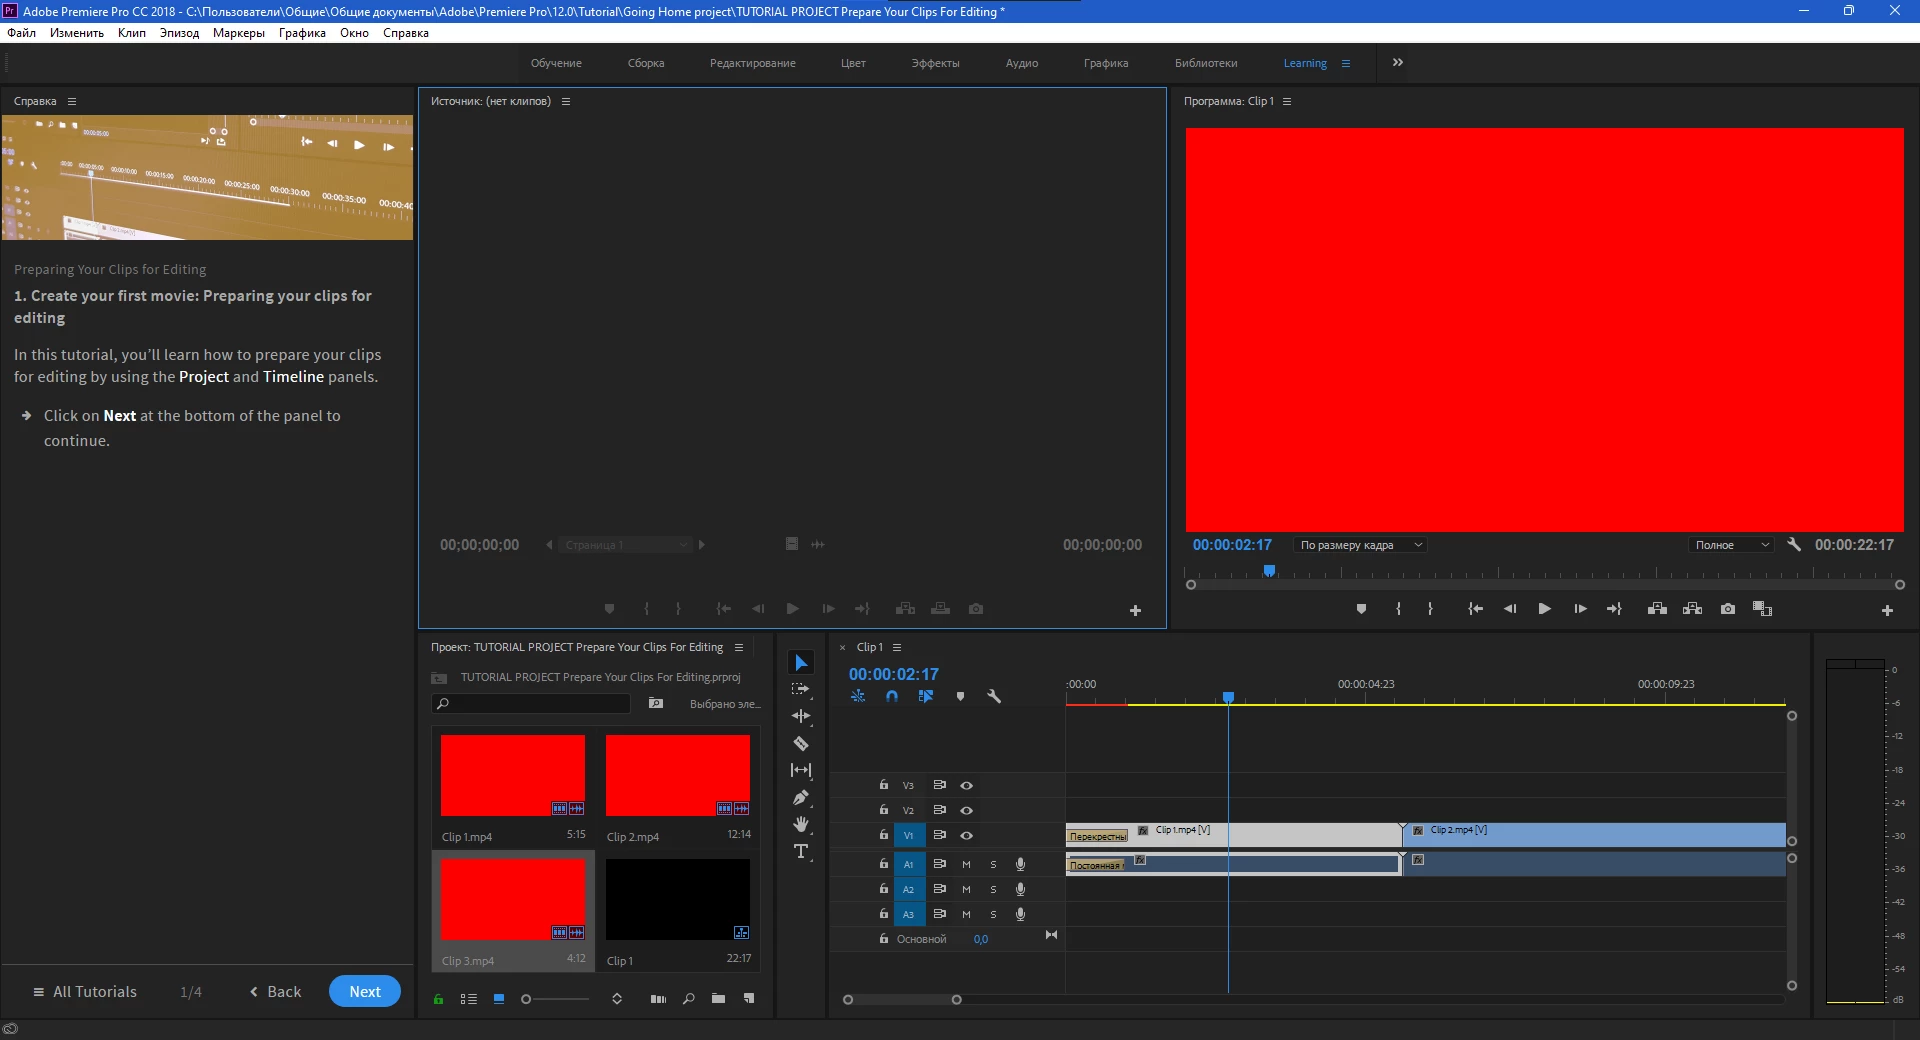
Task: Switch to the Эффекты workspace tab
Action: 935,63
